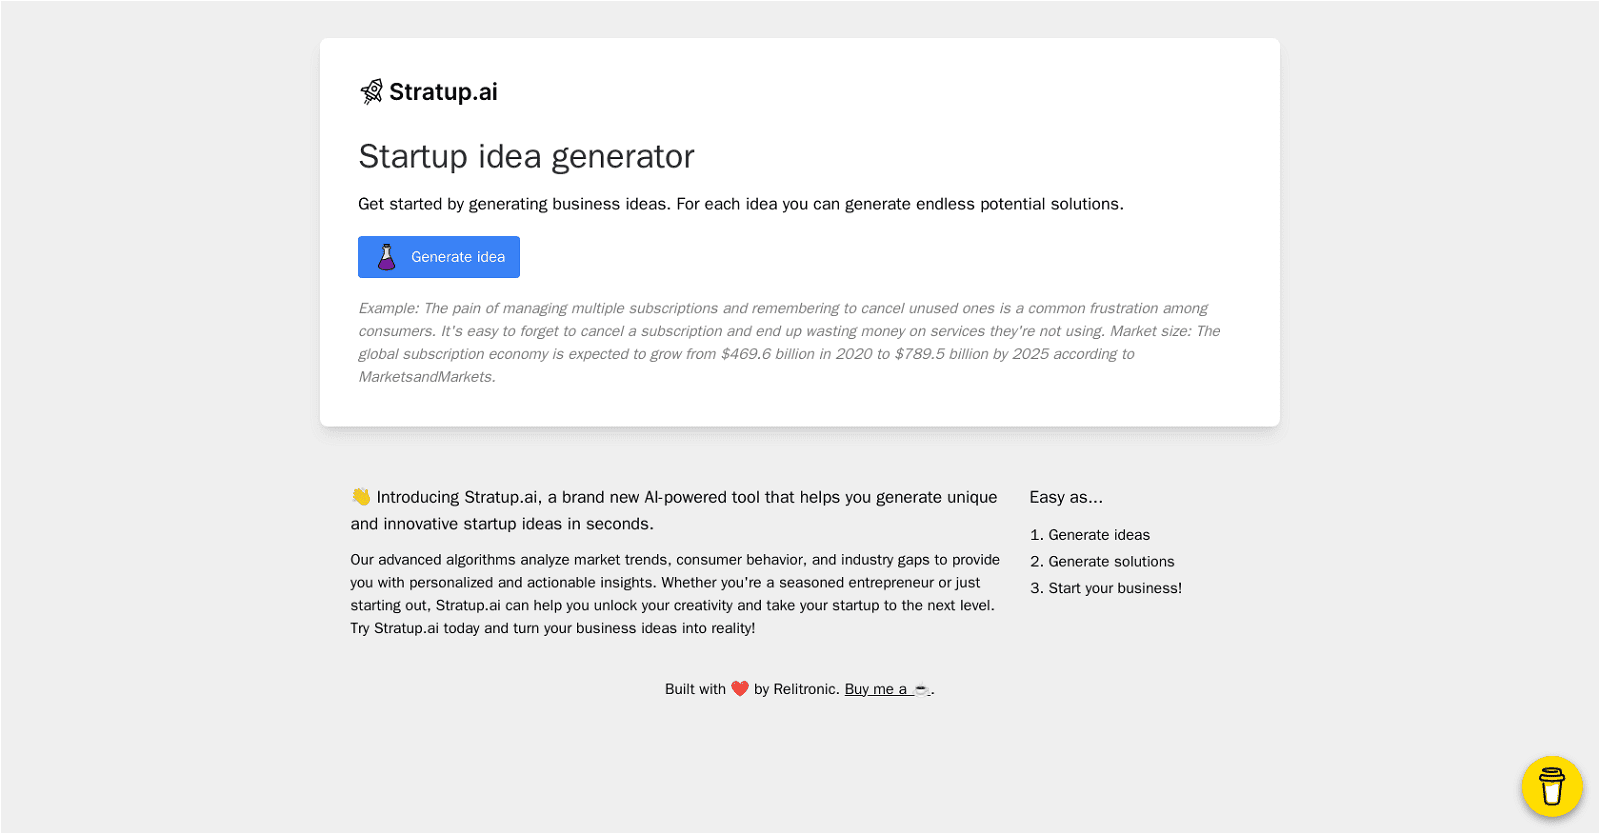
Task: Click the Relitronic name in the footer
Action: 805,688
